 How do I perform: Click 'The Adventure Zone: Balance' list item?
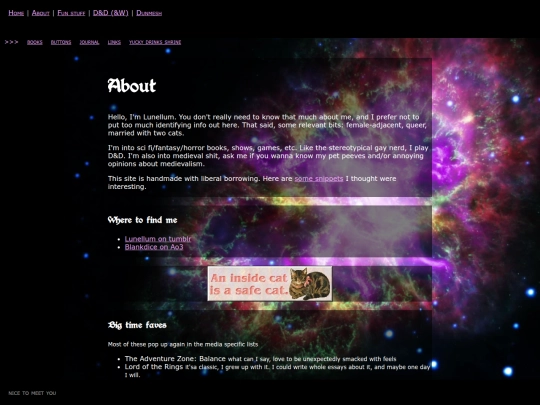[260, 359]
